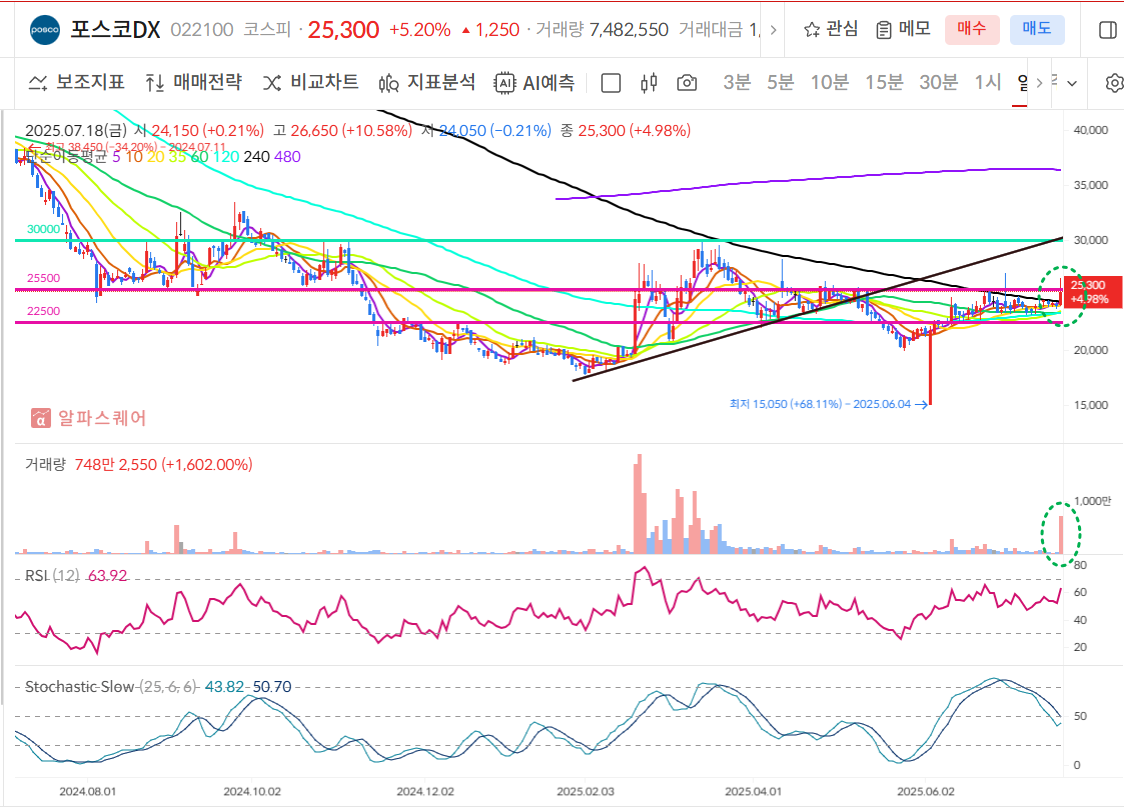This screenshot has height=808, width=1124.
Task: Capture the chart with the camera icon
Action: tap(685, 84)
